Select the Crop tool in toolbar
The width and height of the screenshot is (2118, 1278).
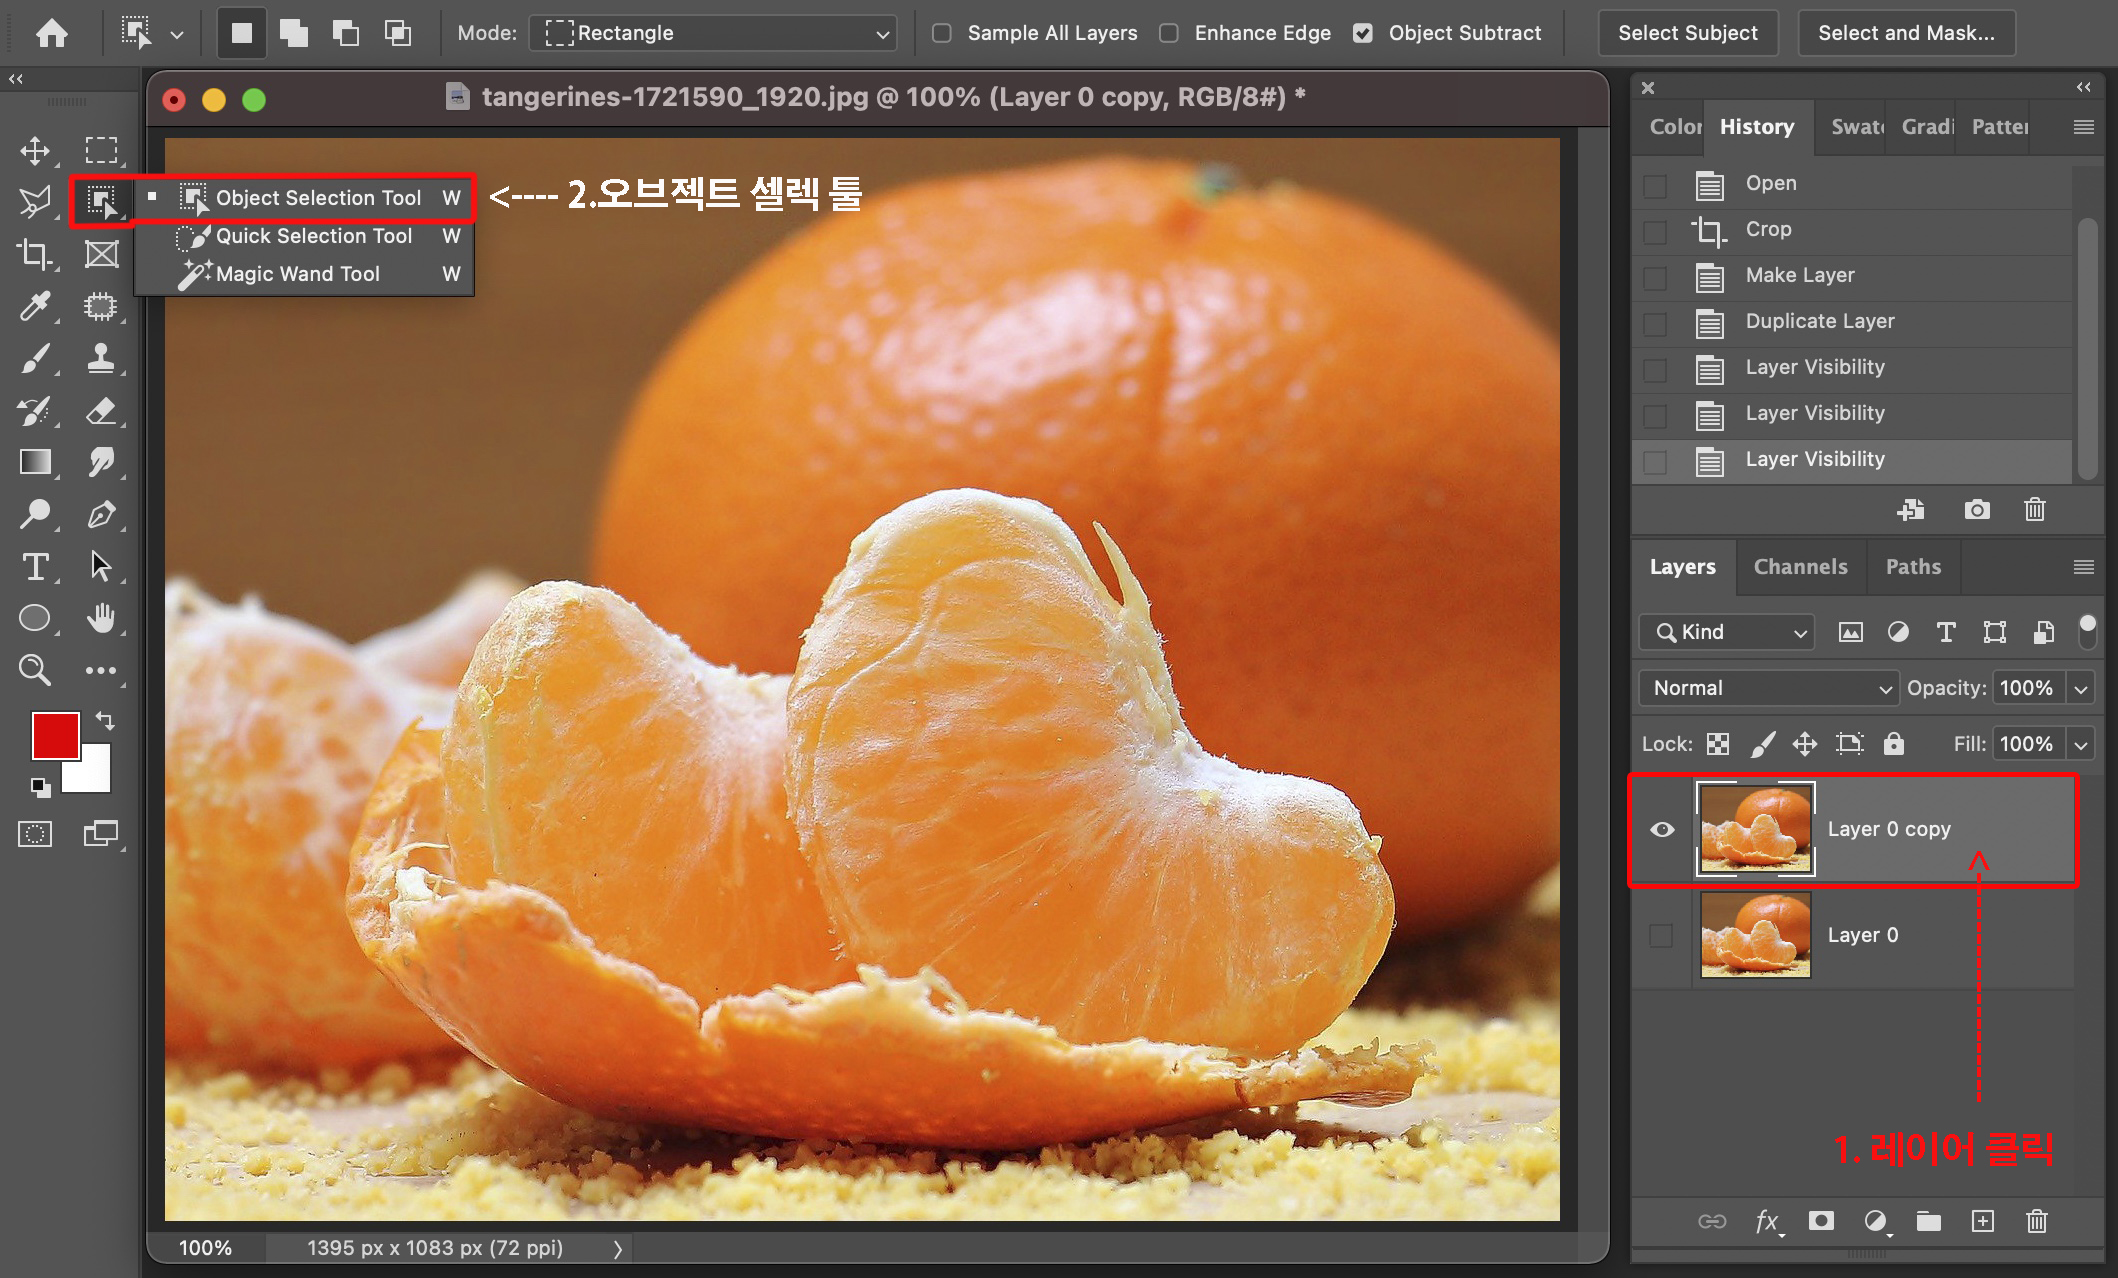[x=35, y=254]
